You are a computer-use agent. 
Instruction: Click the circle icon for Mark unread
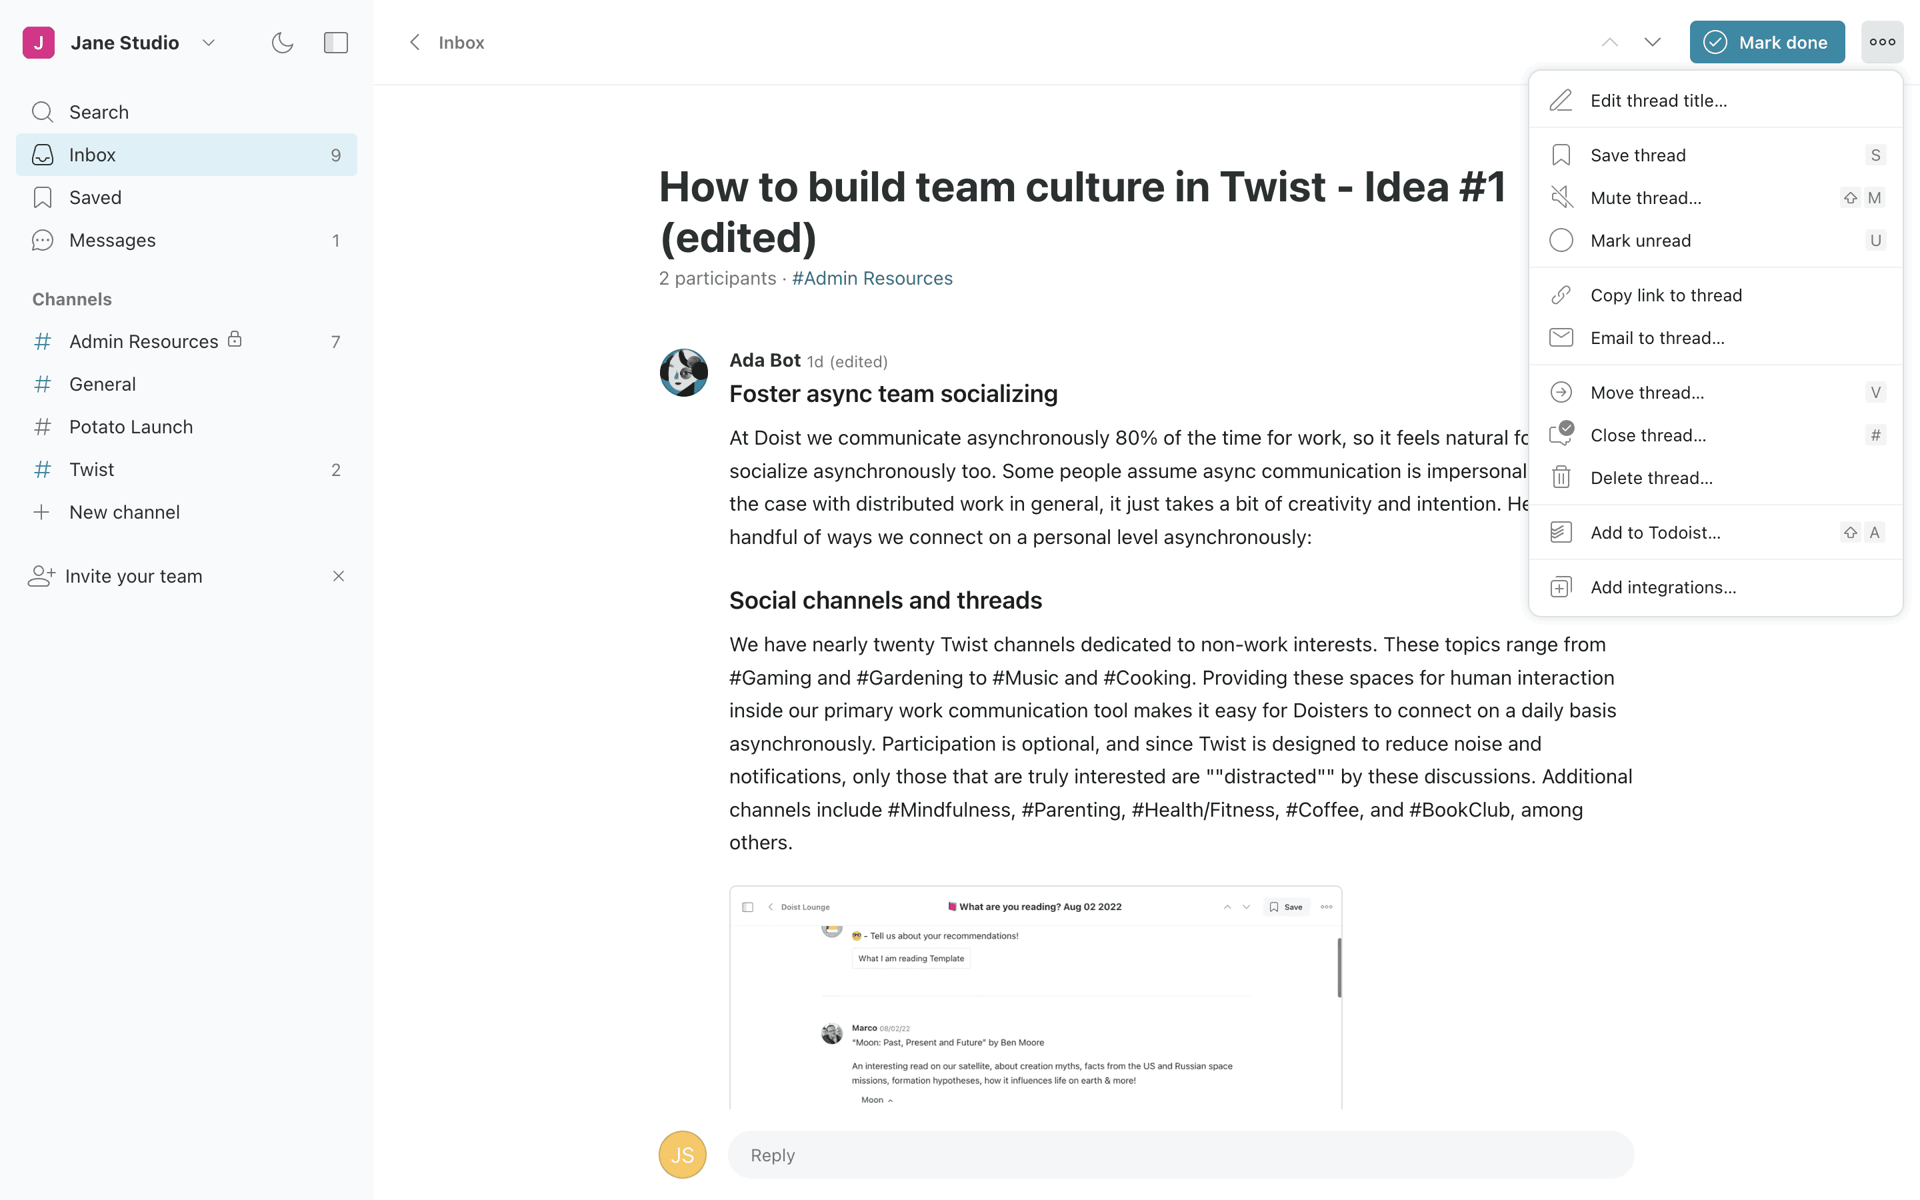point(1561,240)
